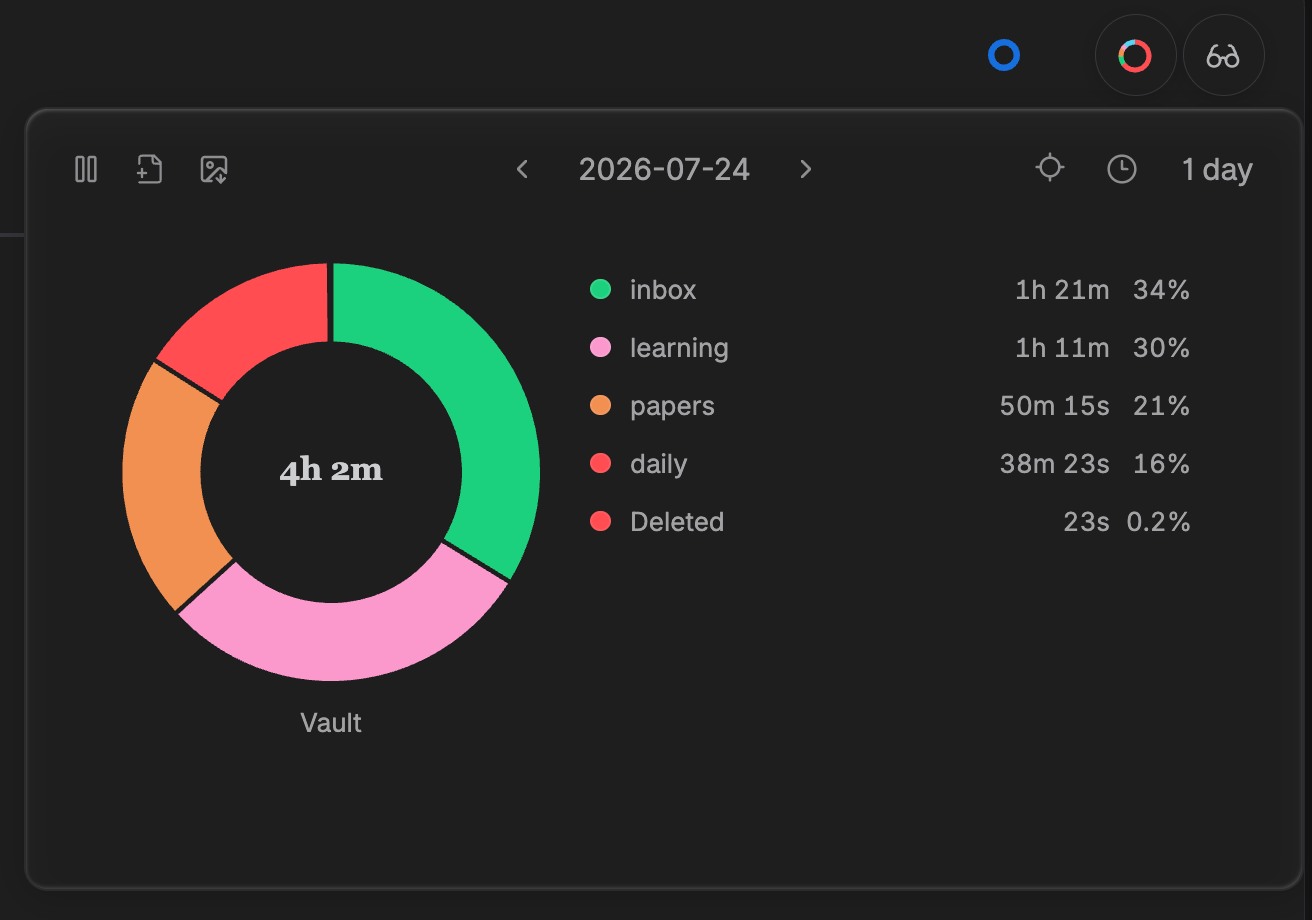The height and width of the screenshot is (920, 1312).
Task: Open the 1 day range selector
Action: click(x=1217, y=169)
